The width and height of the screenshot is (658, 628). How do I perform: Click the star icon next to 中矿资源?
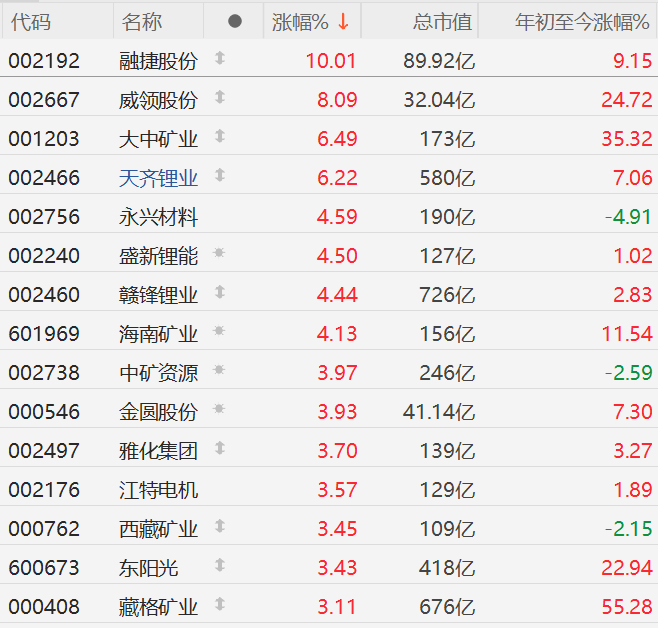219,370
